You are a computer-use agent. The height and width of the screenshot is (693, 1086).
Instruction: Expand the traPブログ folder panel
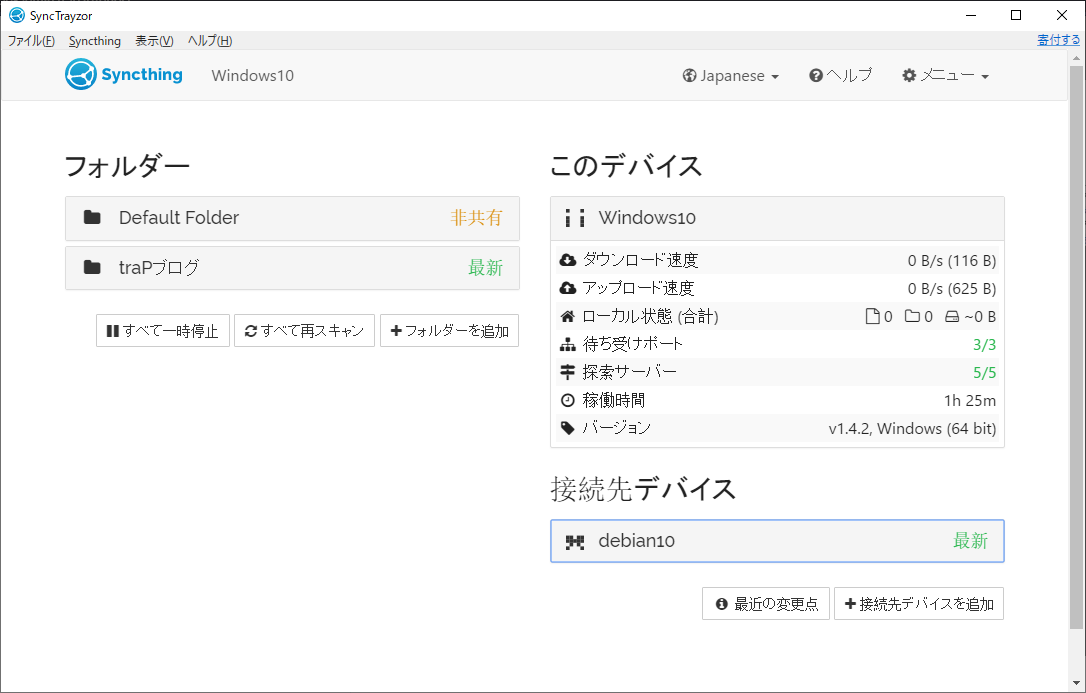click(x=292, y=268)
